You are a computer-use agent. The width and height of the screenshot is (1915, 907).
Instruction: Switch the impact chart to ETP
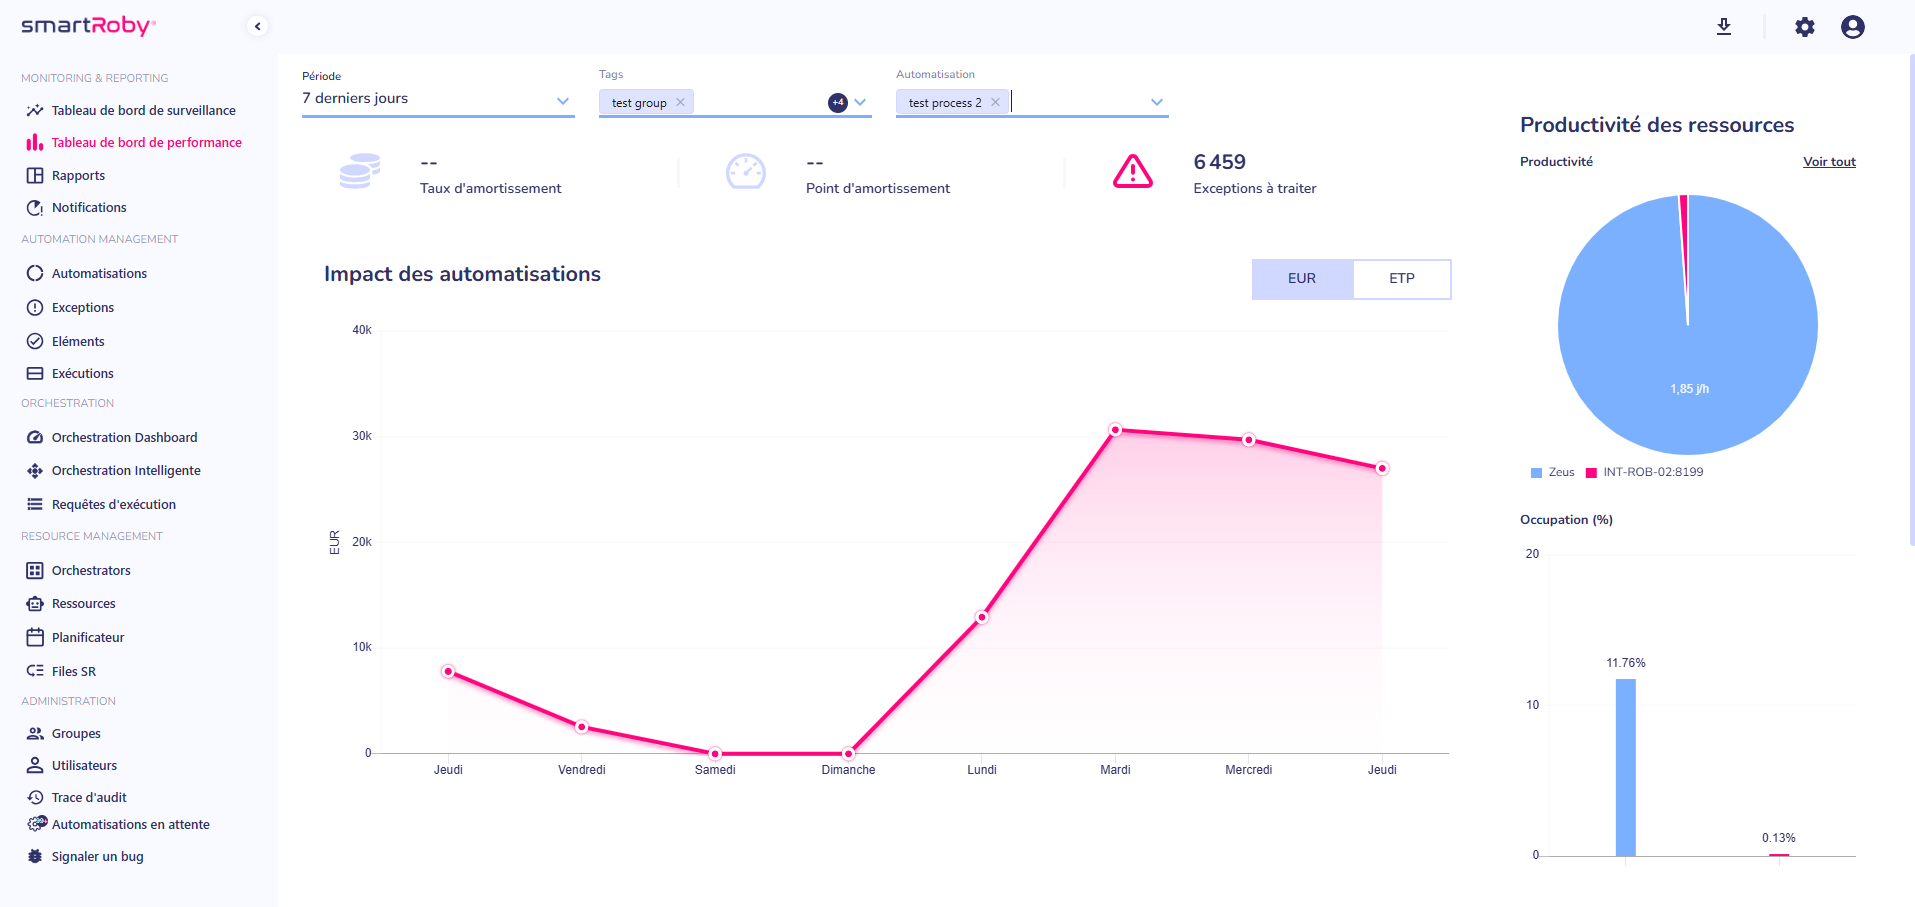coord(1401,279)
